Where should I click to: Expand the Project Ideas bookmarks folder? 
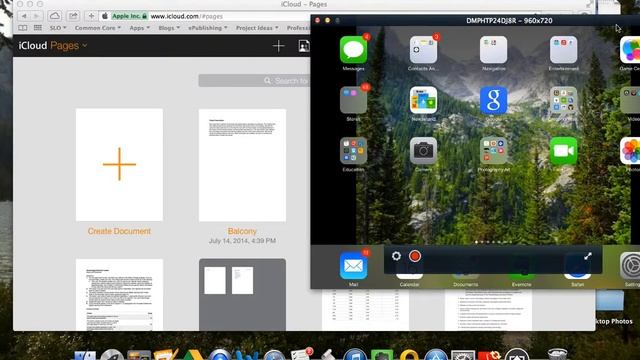pyautogui.click(x=257, y=28)
